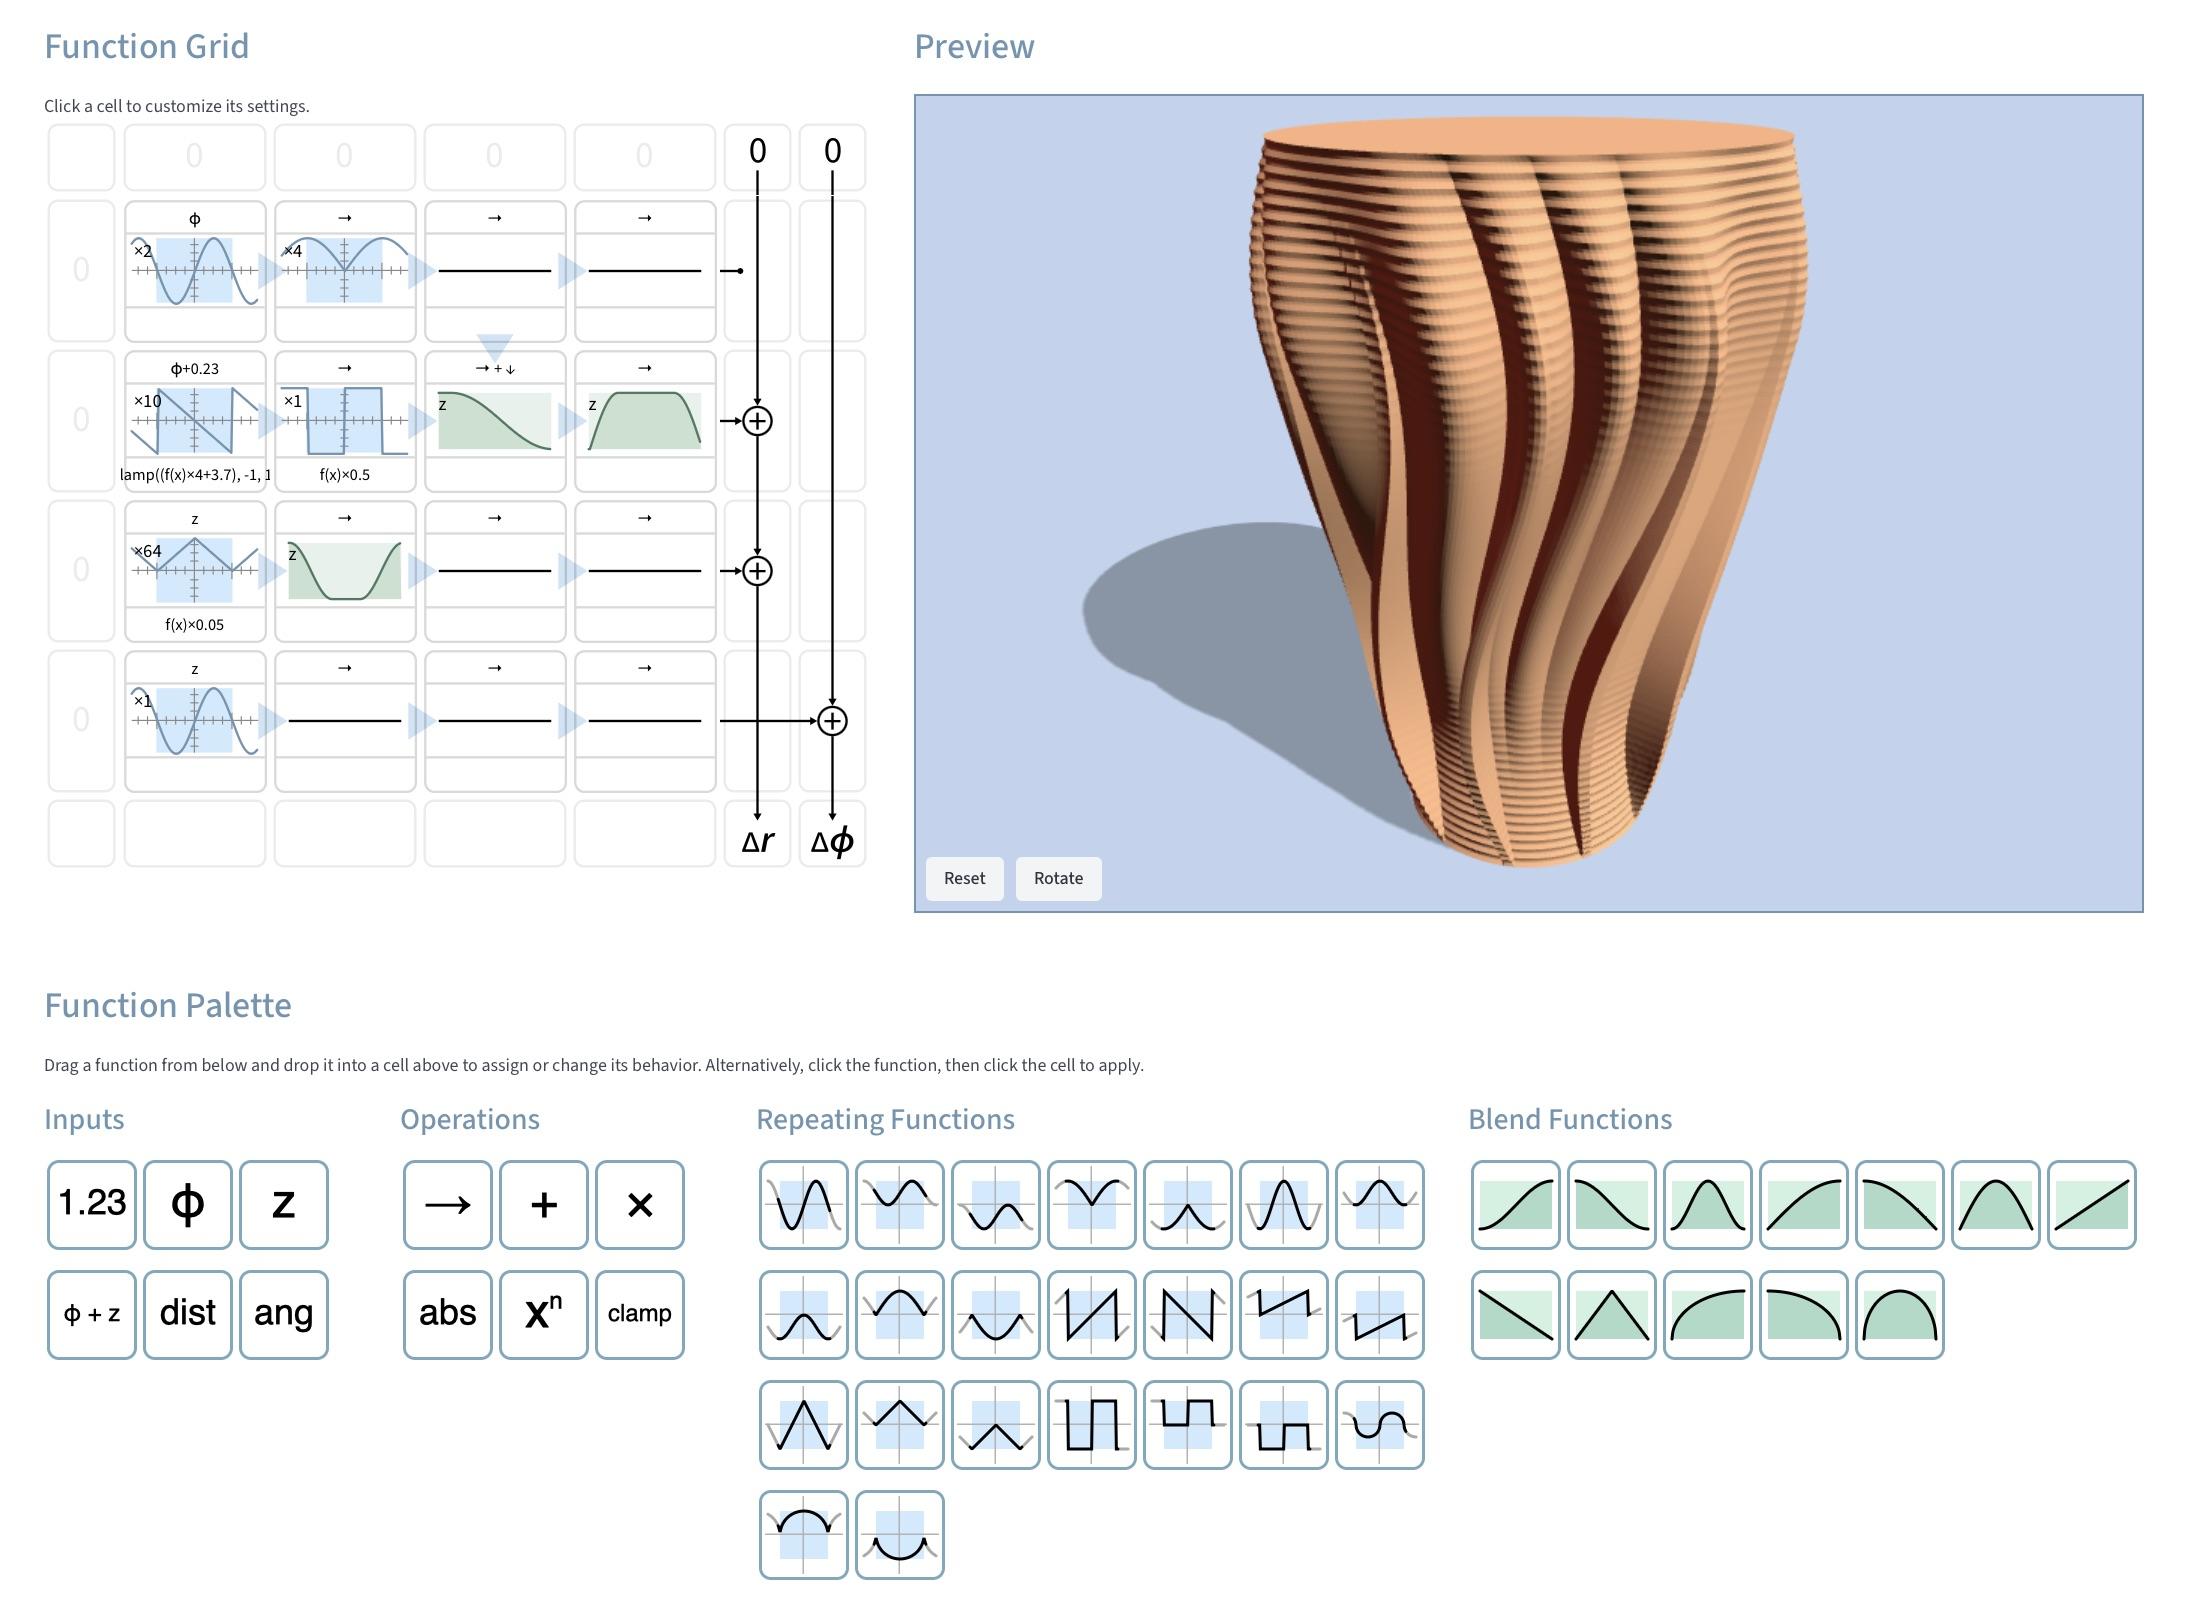The width and height of the screenshot is (2192, 1620).
Task: Select the falling sawtooth repeating function
Action: (x=1187, y=1314)
